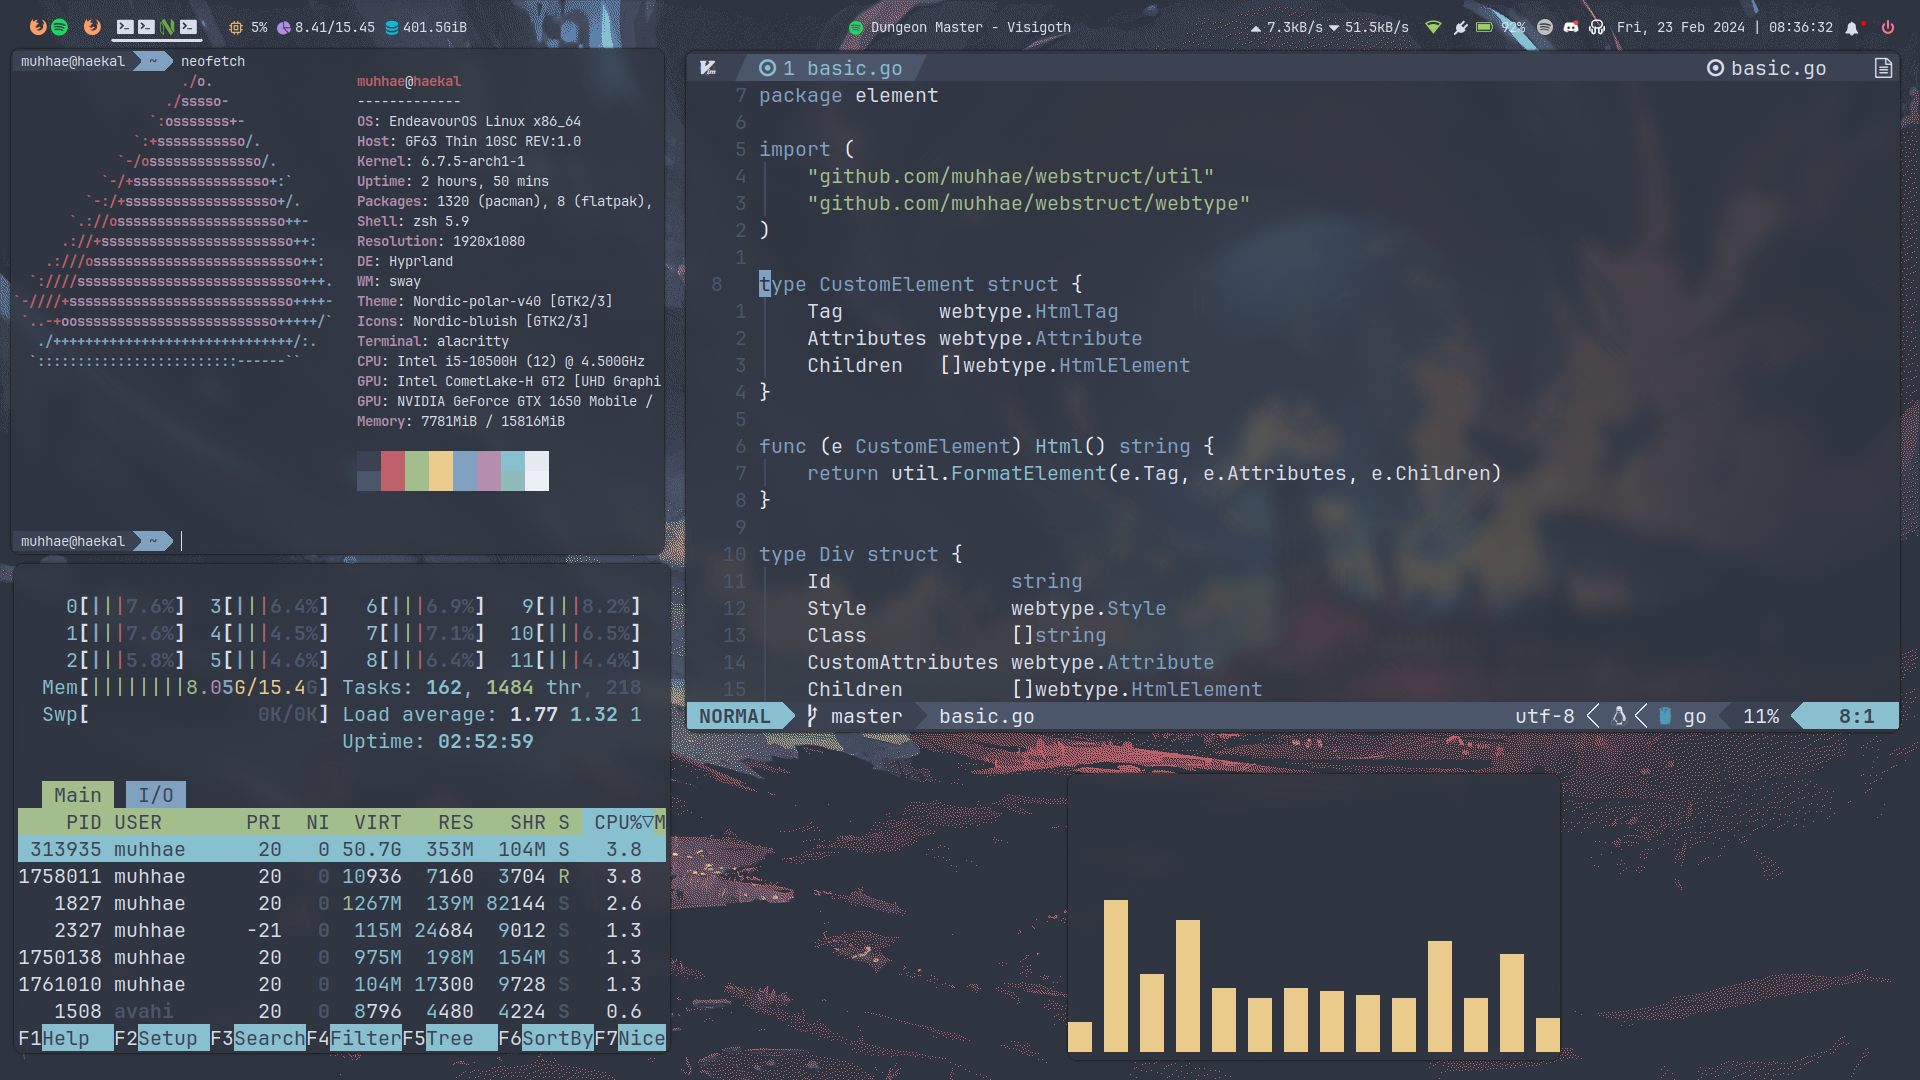Image resolution: width=1920 pixels, height=1080 pixels.
Task: Click the Go filetype icon in Neovim statusline
Action: [1665, 716]
